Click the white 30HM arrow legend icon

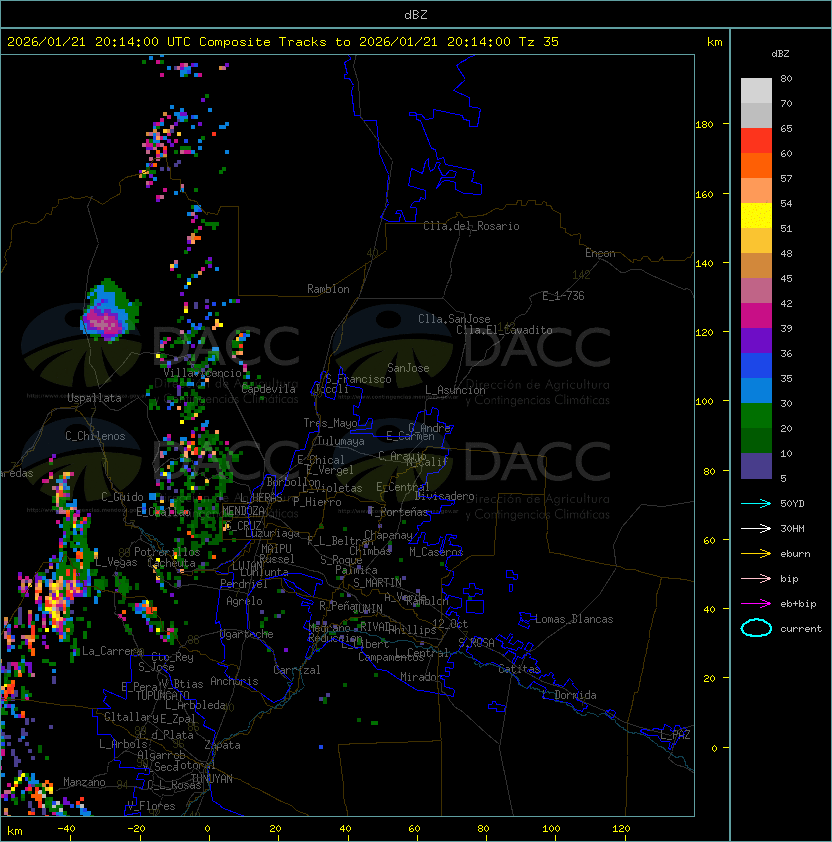coord(756,528)
